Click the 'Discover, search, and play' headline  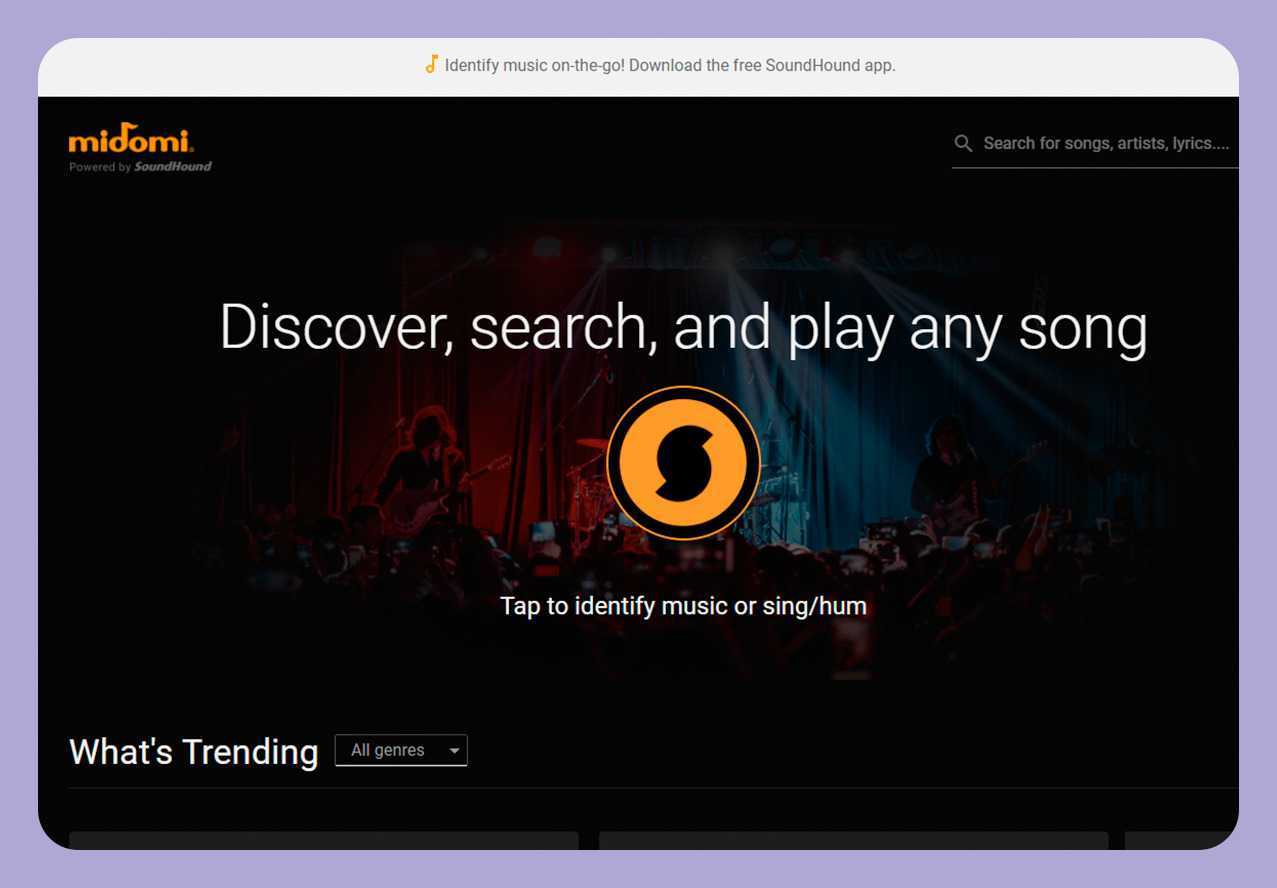coord(683,327)
